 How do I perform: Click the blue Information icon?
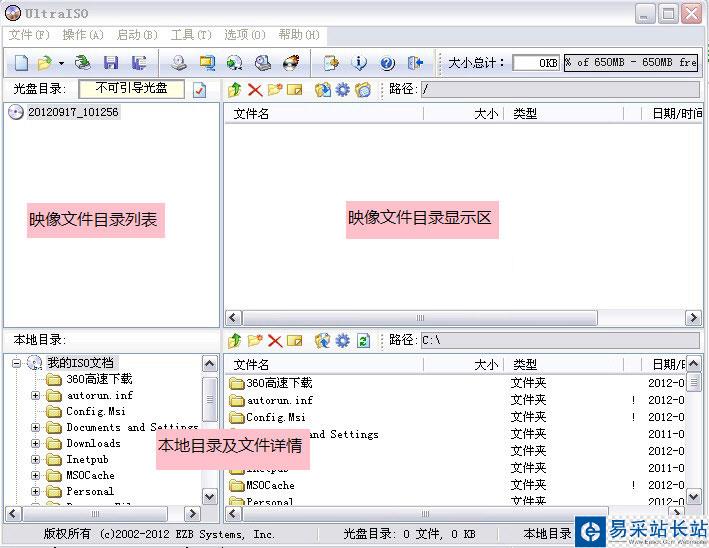[x=359, y=63]
